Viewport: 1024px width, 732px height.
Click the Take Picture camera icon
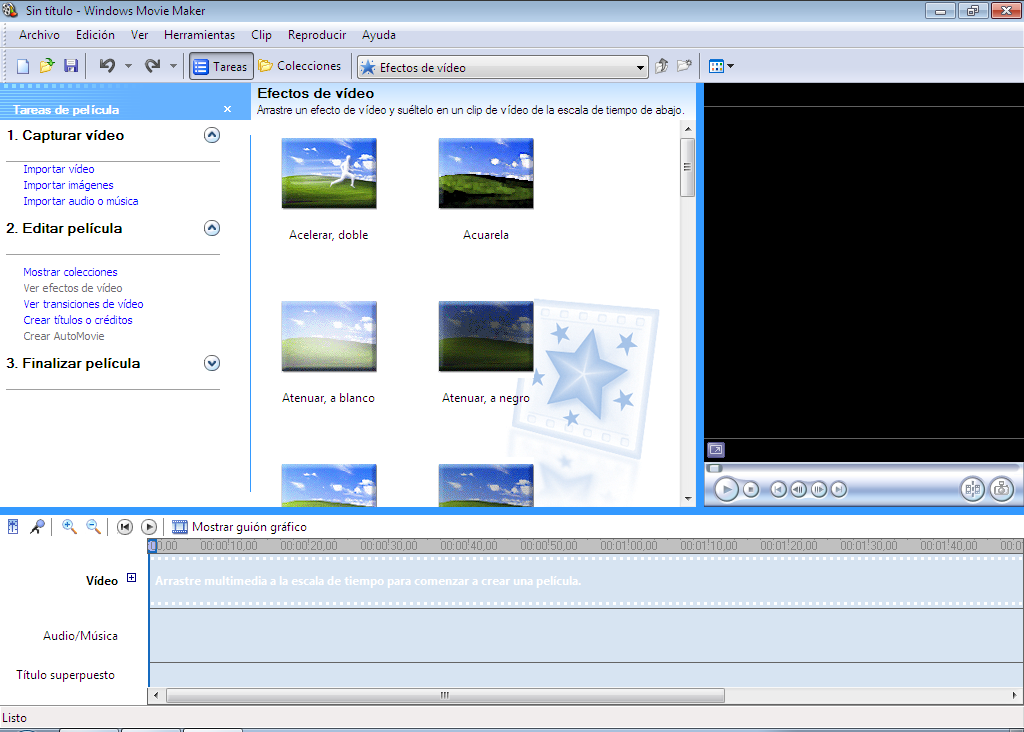[x=1002, y=489]
